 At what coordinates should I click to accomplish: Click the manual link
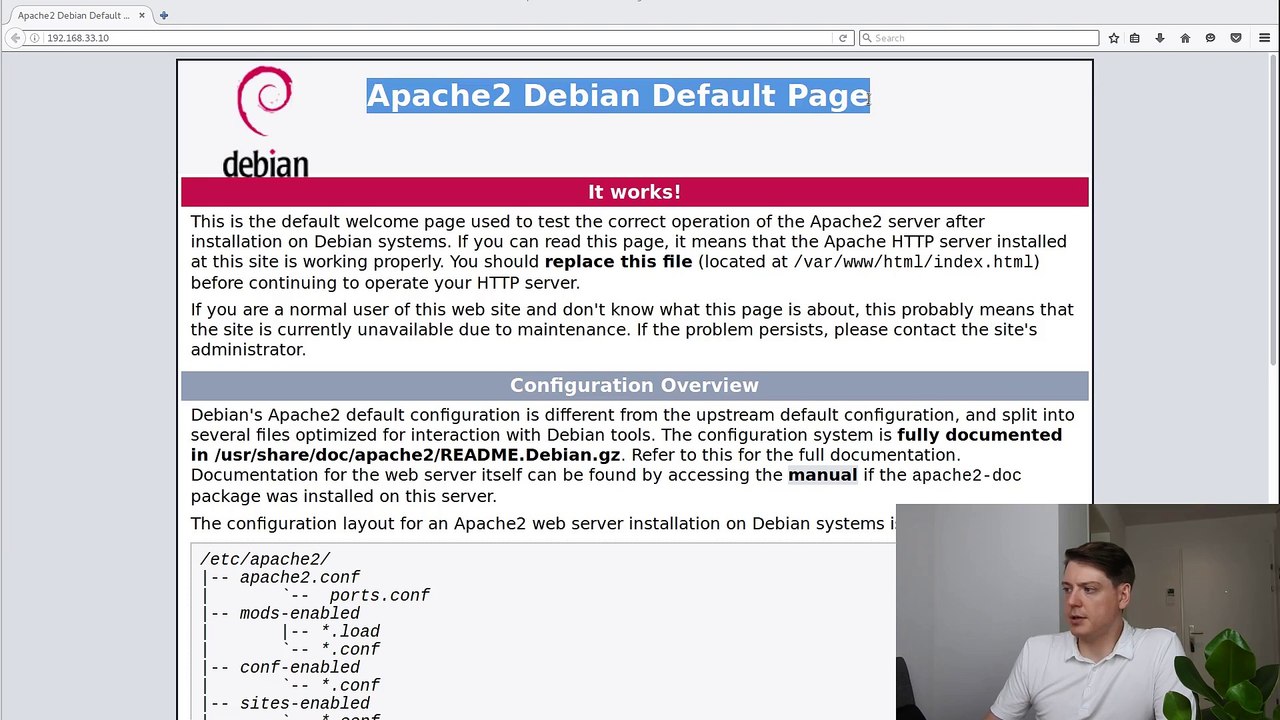point(822,475)
